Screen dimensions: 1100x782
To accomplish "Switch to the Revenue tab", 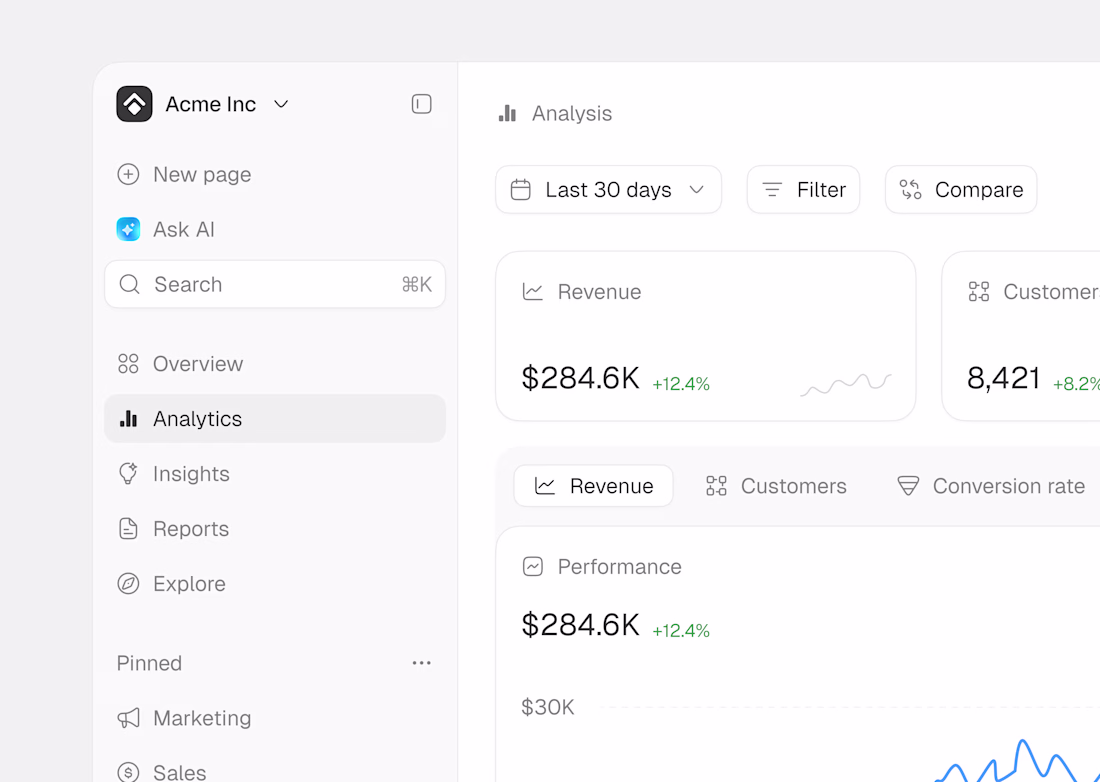I will (x=593, y=485).
